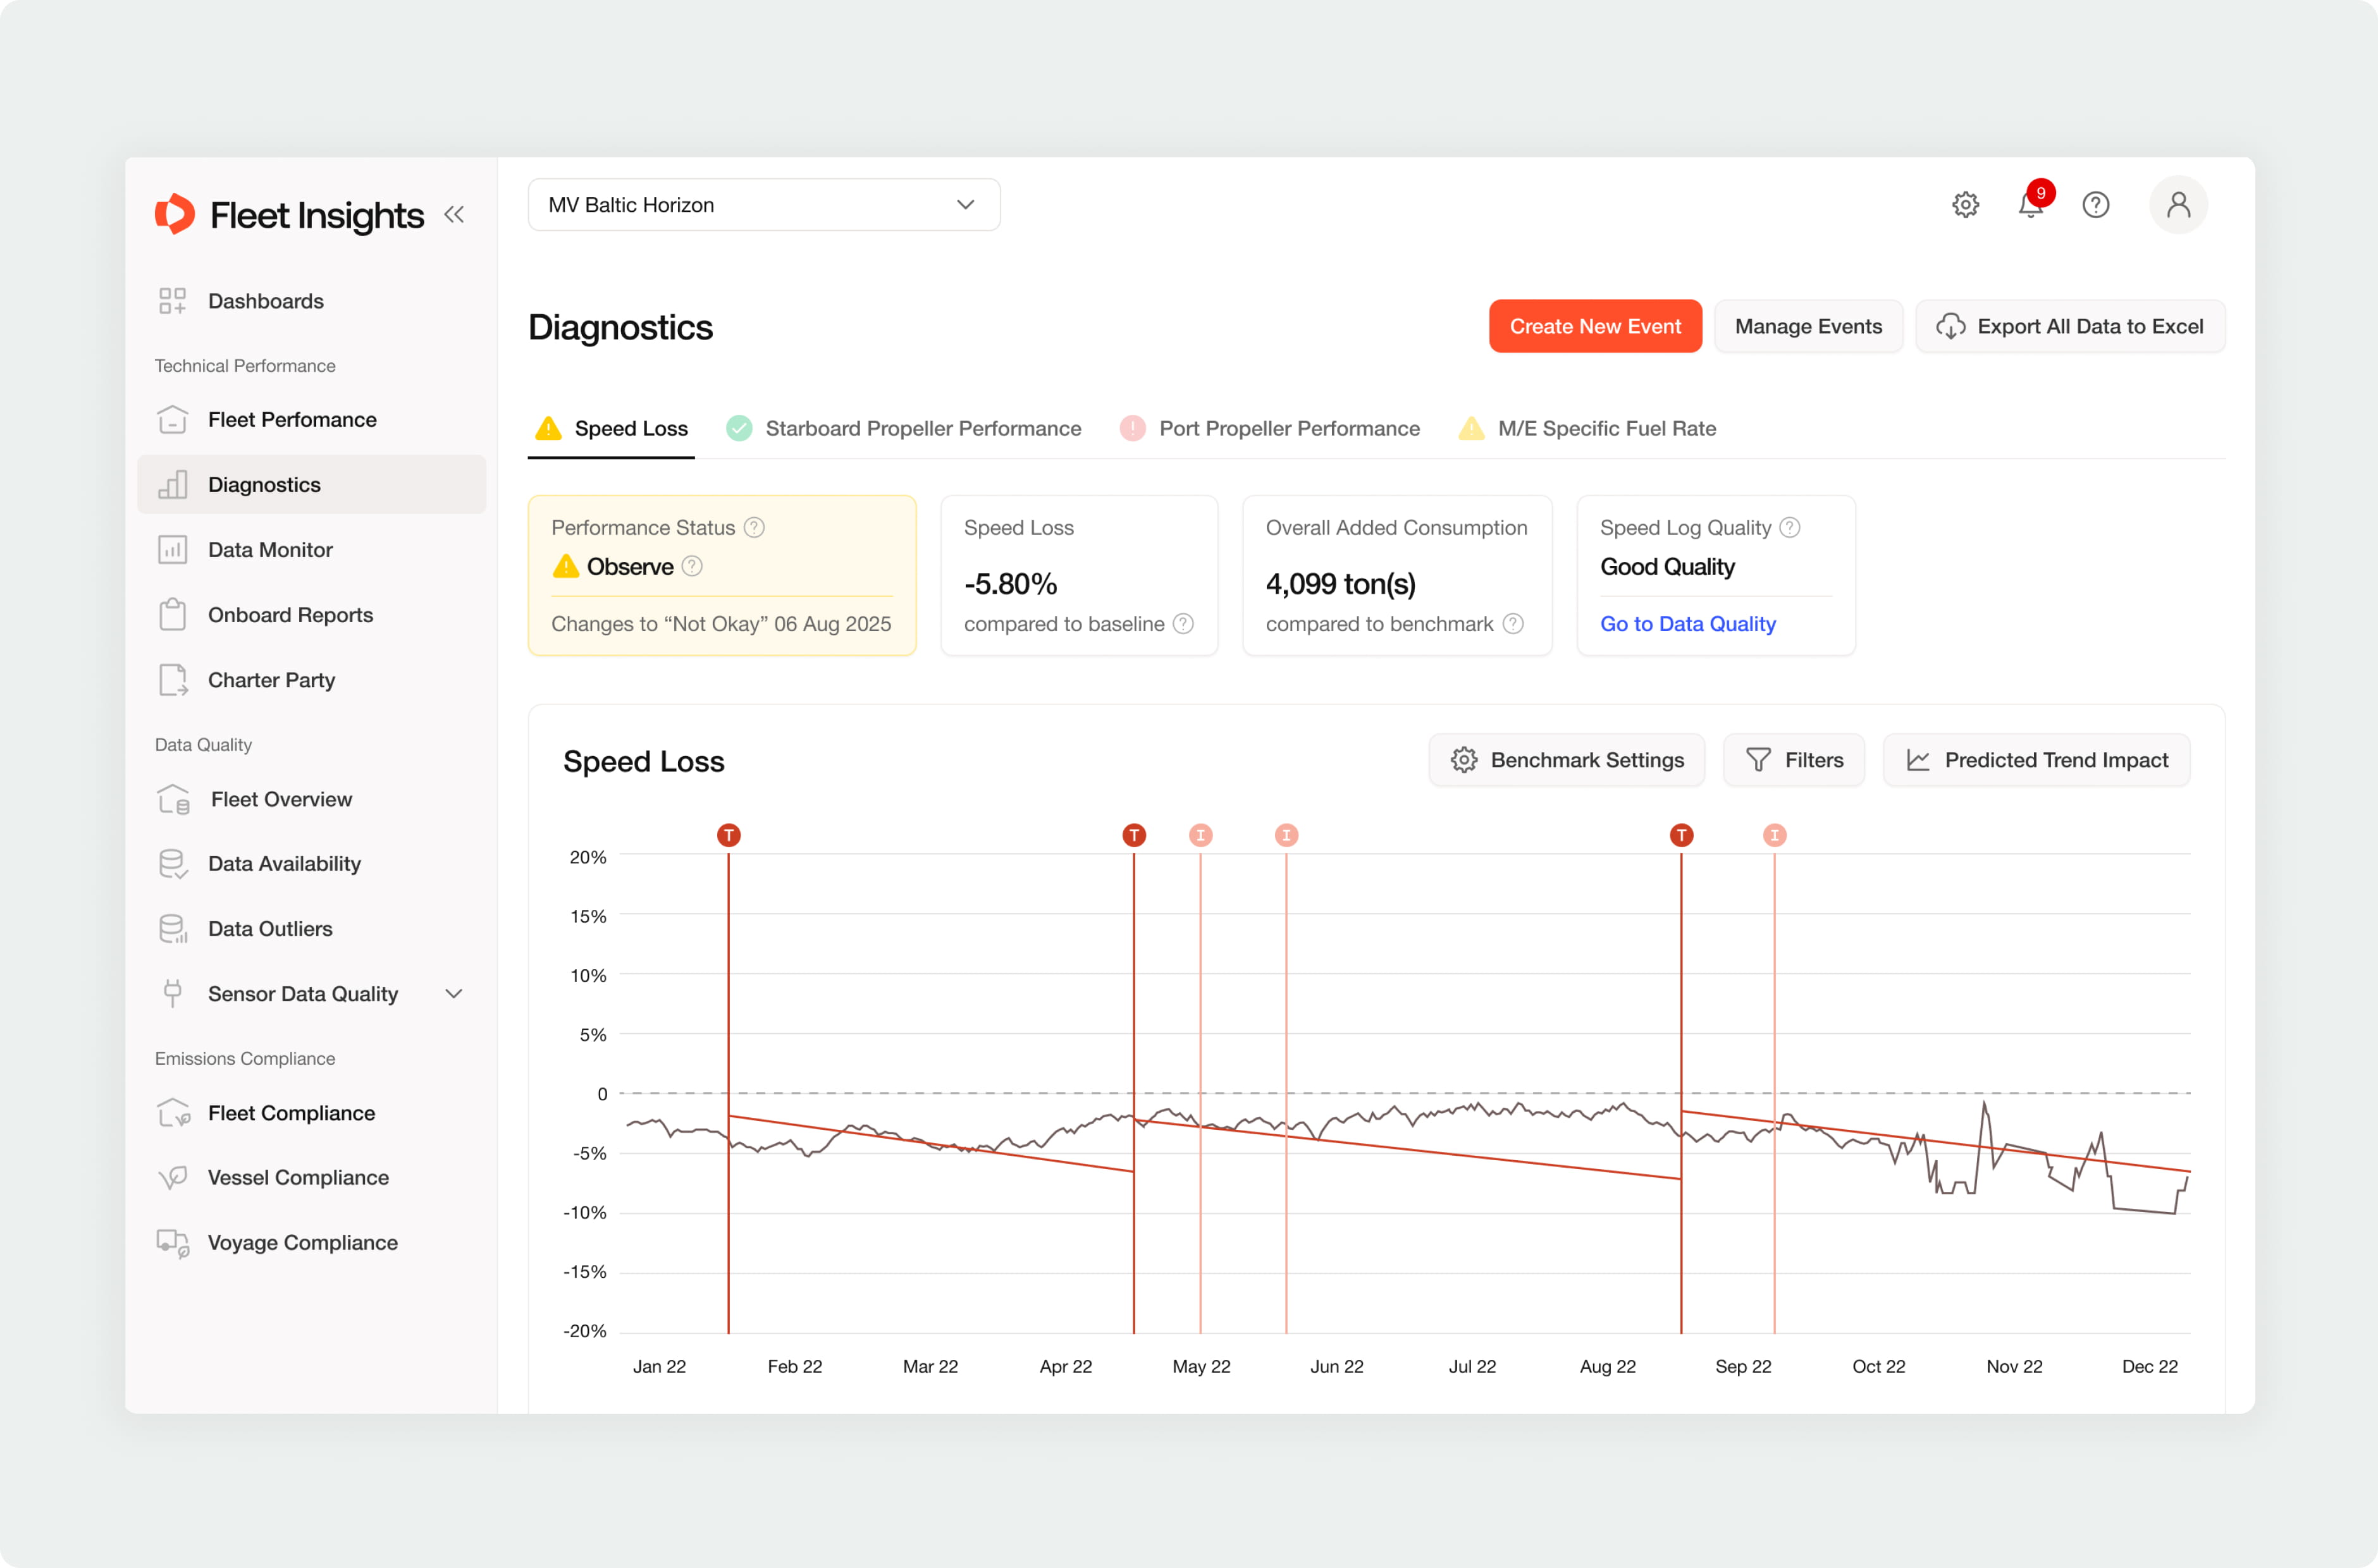Click the 4,099 ton(s) consumption value

pos(1341,584)
